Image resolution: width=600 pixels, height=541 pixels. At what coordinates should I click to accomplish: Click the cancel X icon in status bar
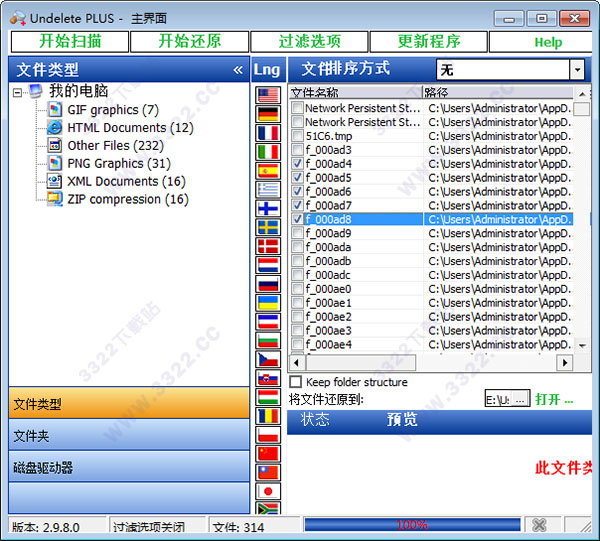coord(539,525)
